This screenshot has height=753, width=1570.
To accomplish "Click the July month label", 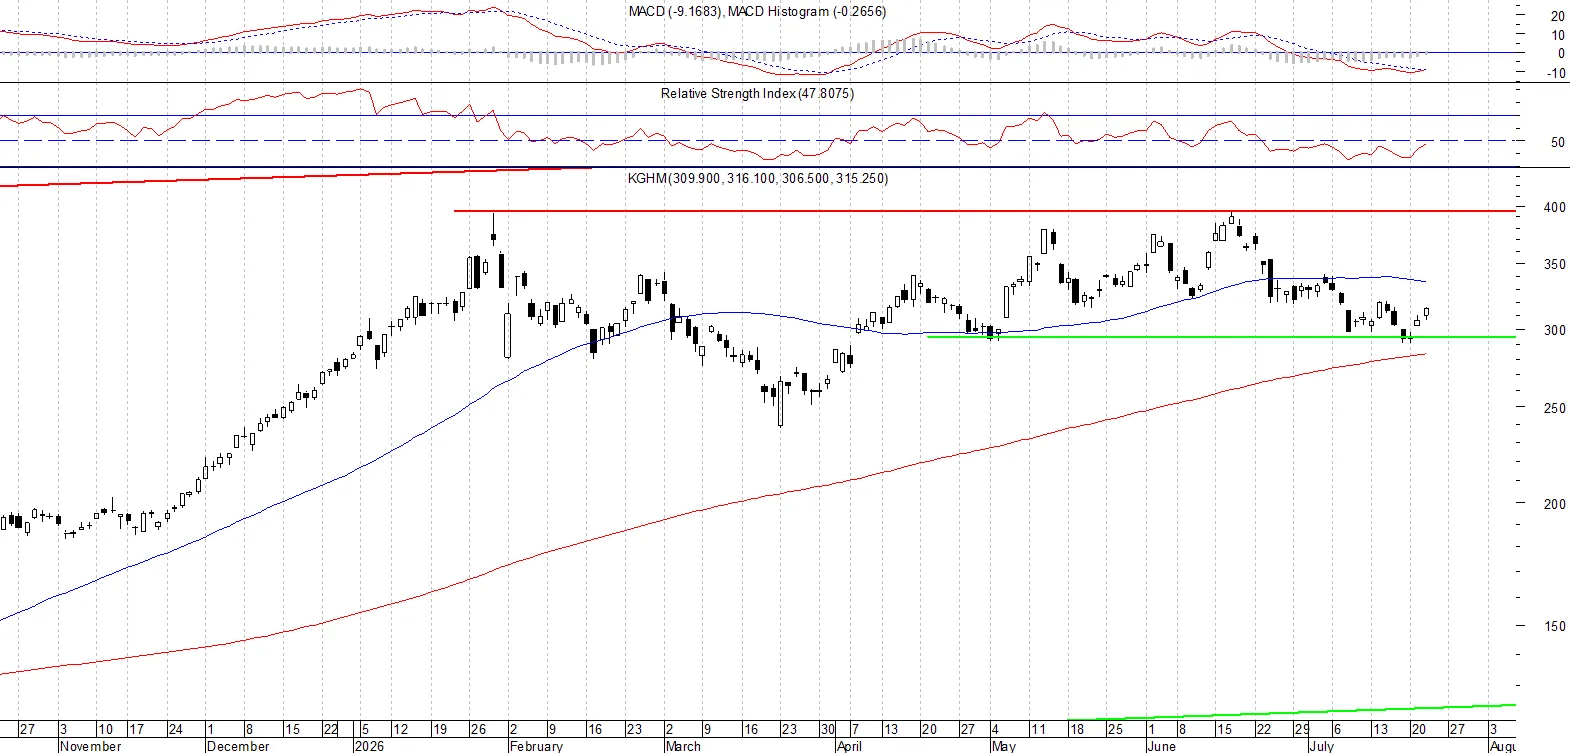I will point(1321,746).
